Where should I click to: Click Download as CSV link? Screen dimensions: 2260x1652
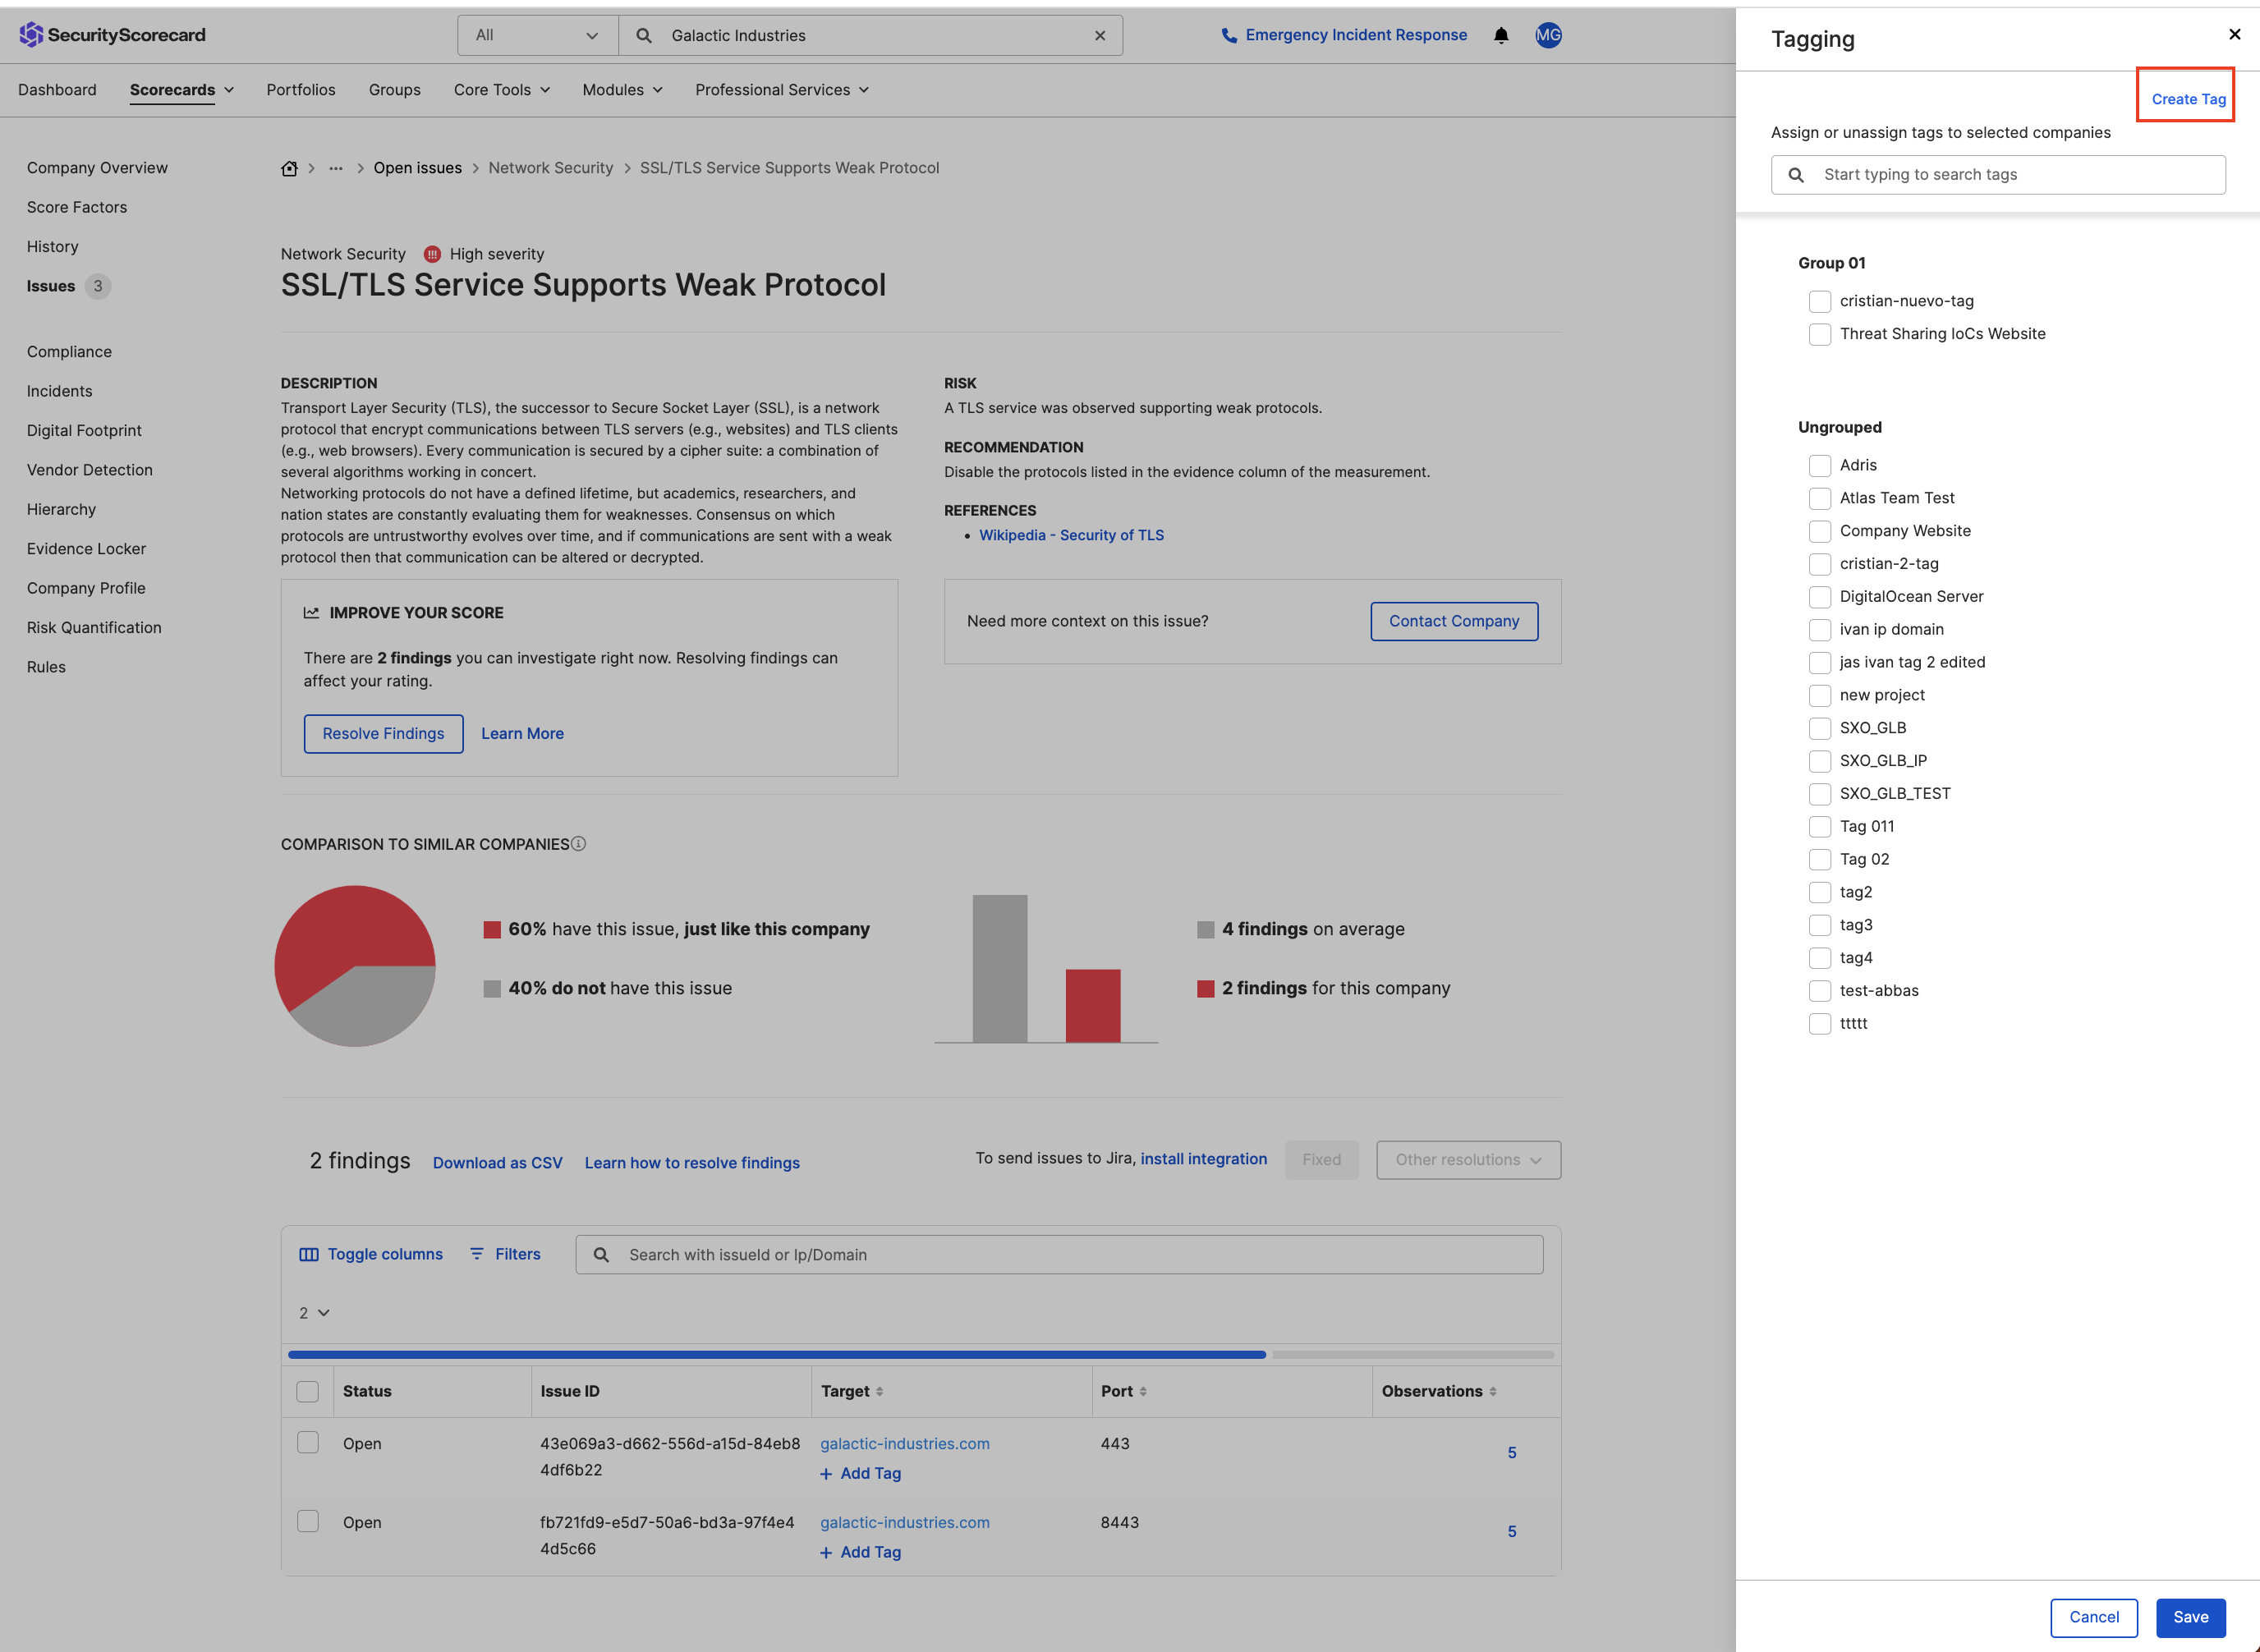click(x=497, y=1163)
